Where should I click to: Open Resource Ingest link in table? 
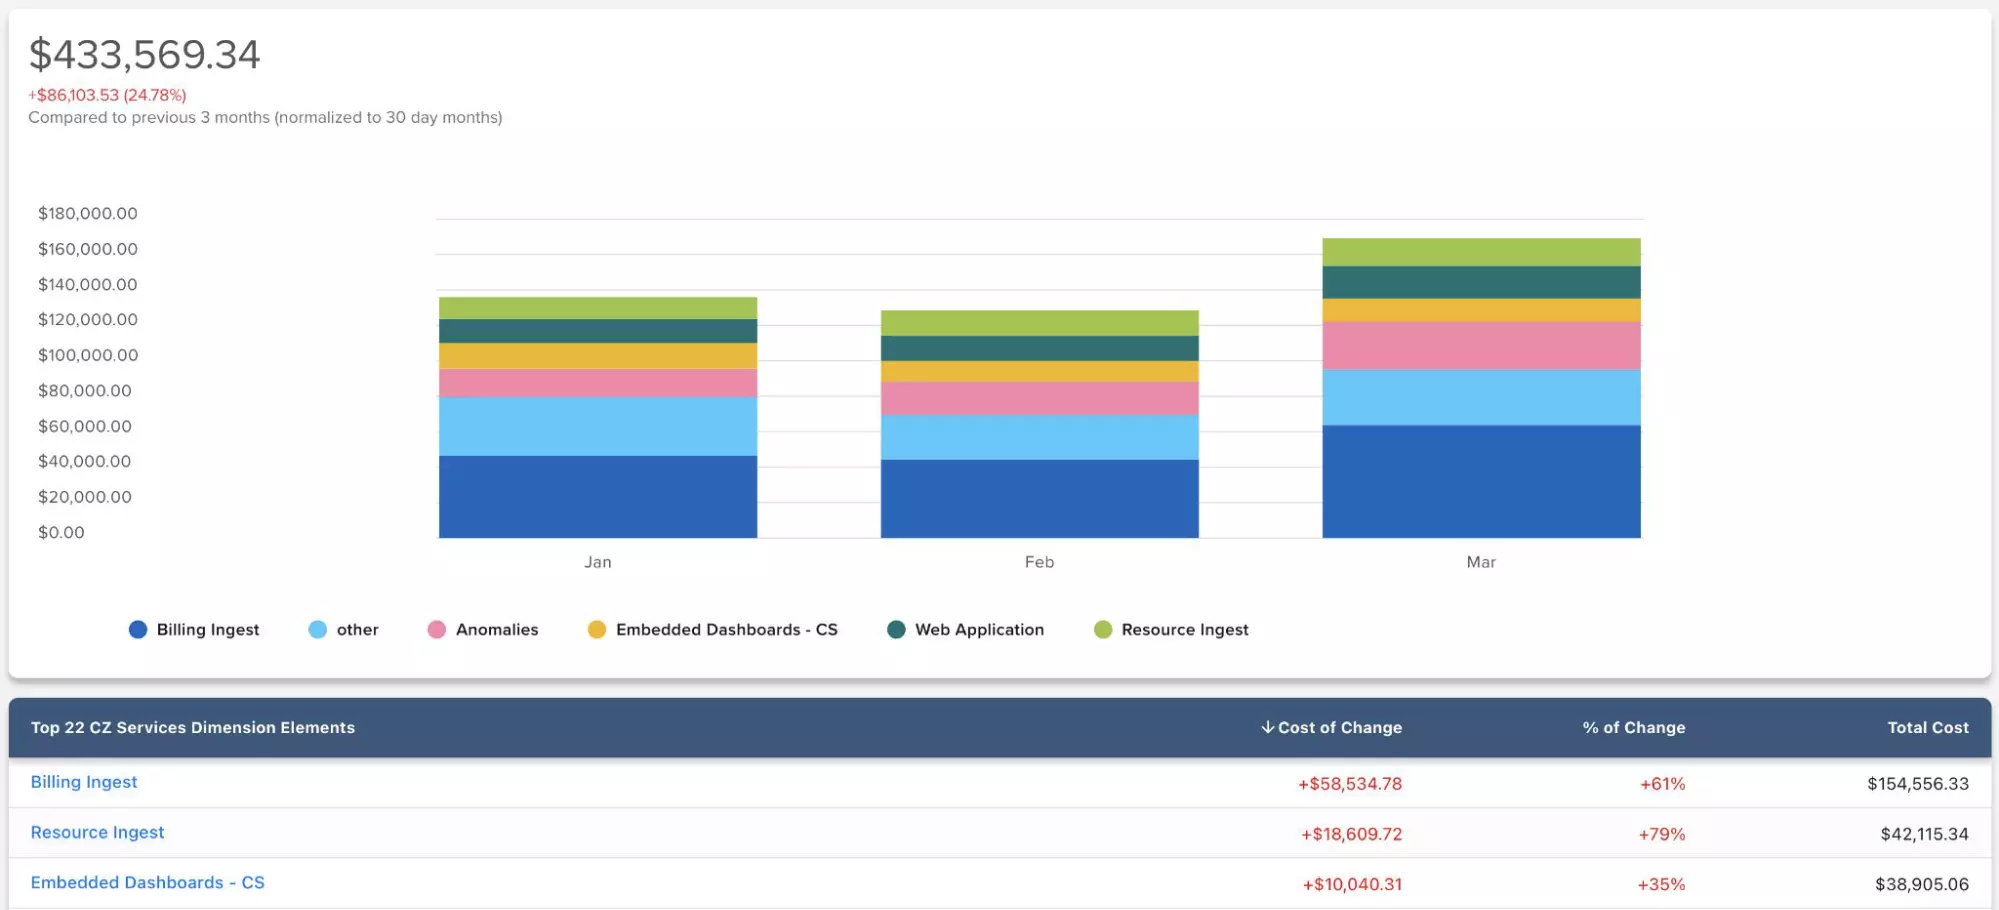[x=97, y=832]
